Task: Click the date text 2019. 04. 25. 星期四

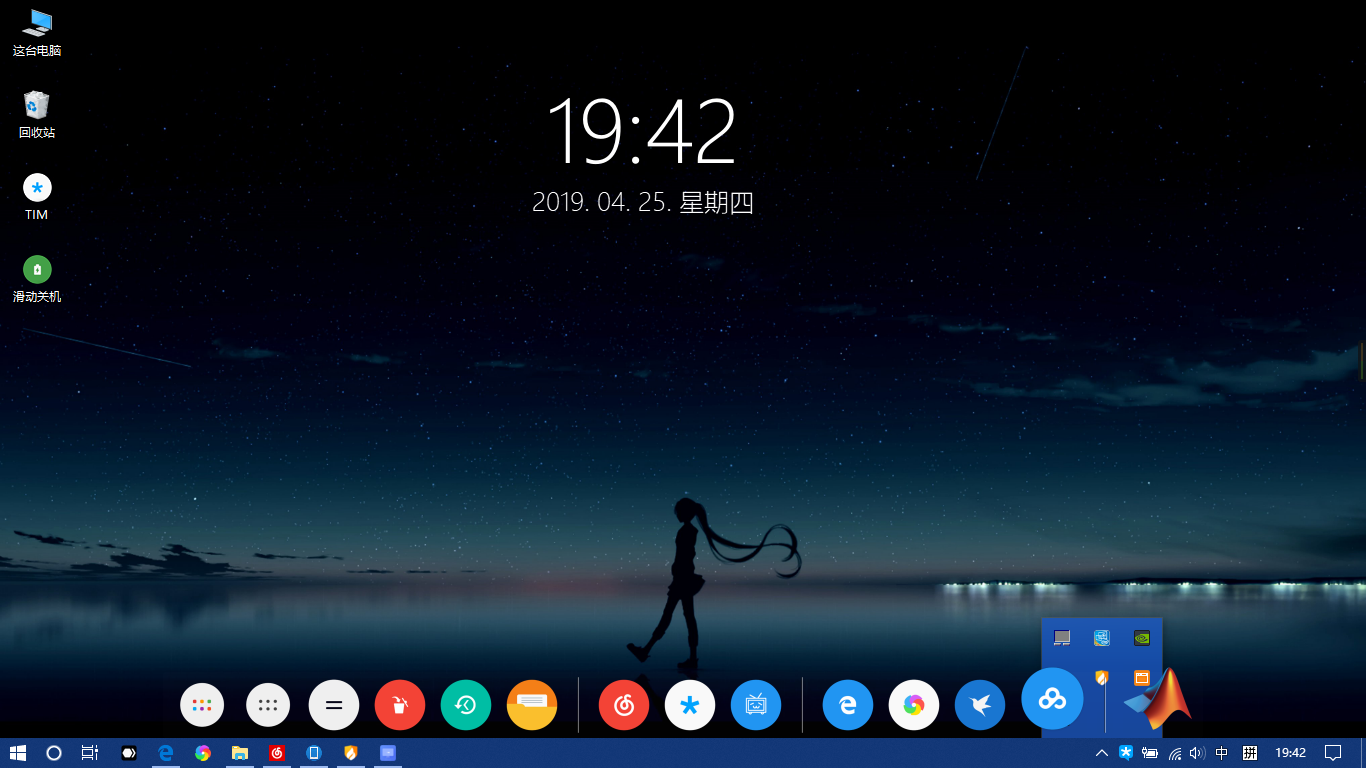Action: click(643, 202)
